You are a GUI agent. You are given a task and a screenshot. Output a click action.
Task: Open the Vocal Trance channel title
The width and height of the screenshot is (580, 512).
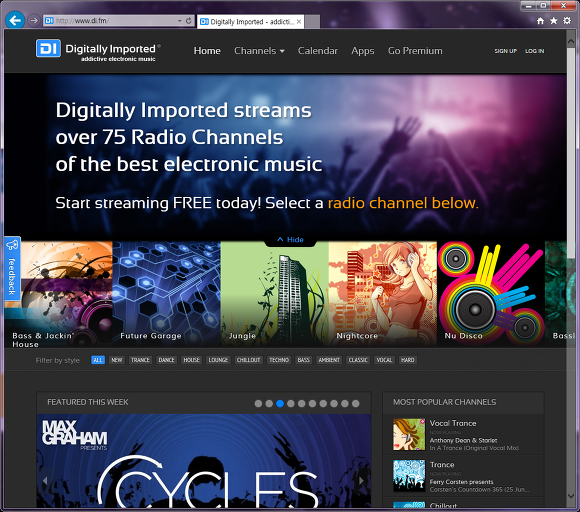tap(453, 423)
